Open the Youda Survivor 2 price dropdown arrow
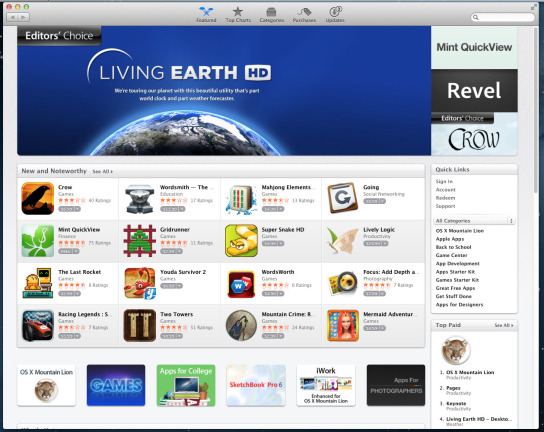This screenshot has height=432, width=544. coord(179,286)
